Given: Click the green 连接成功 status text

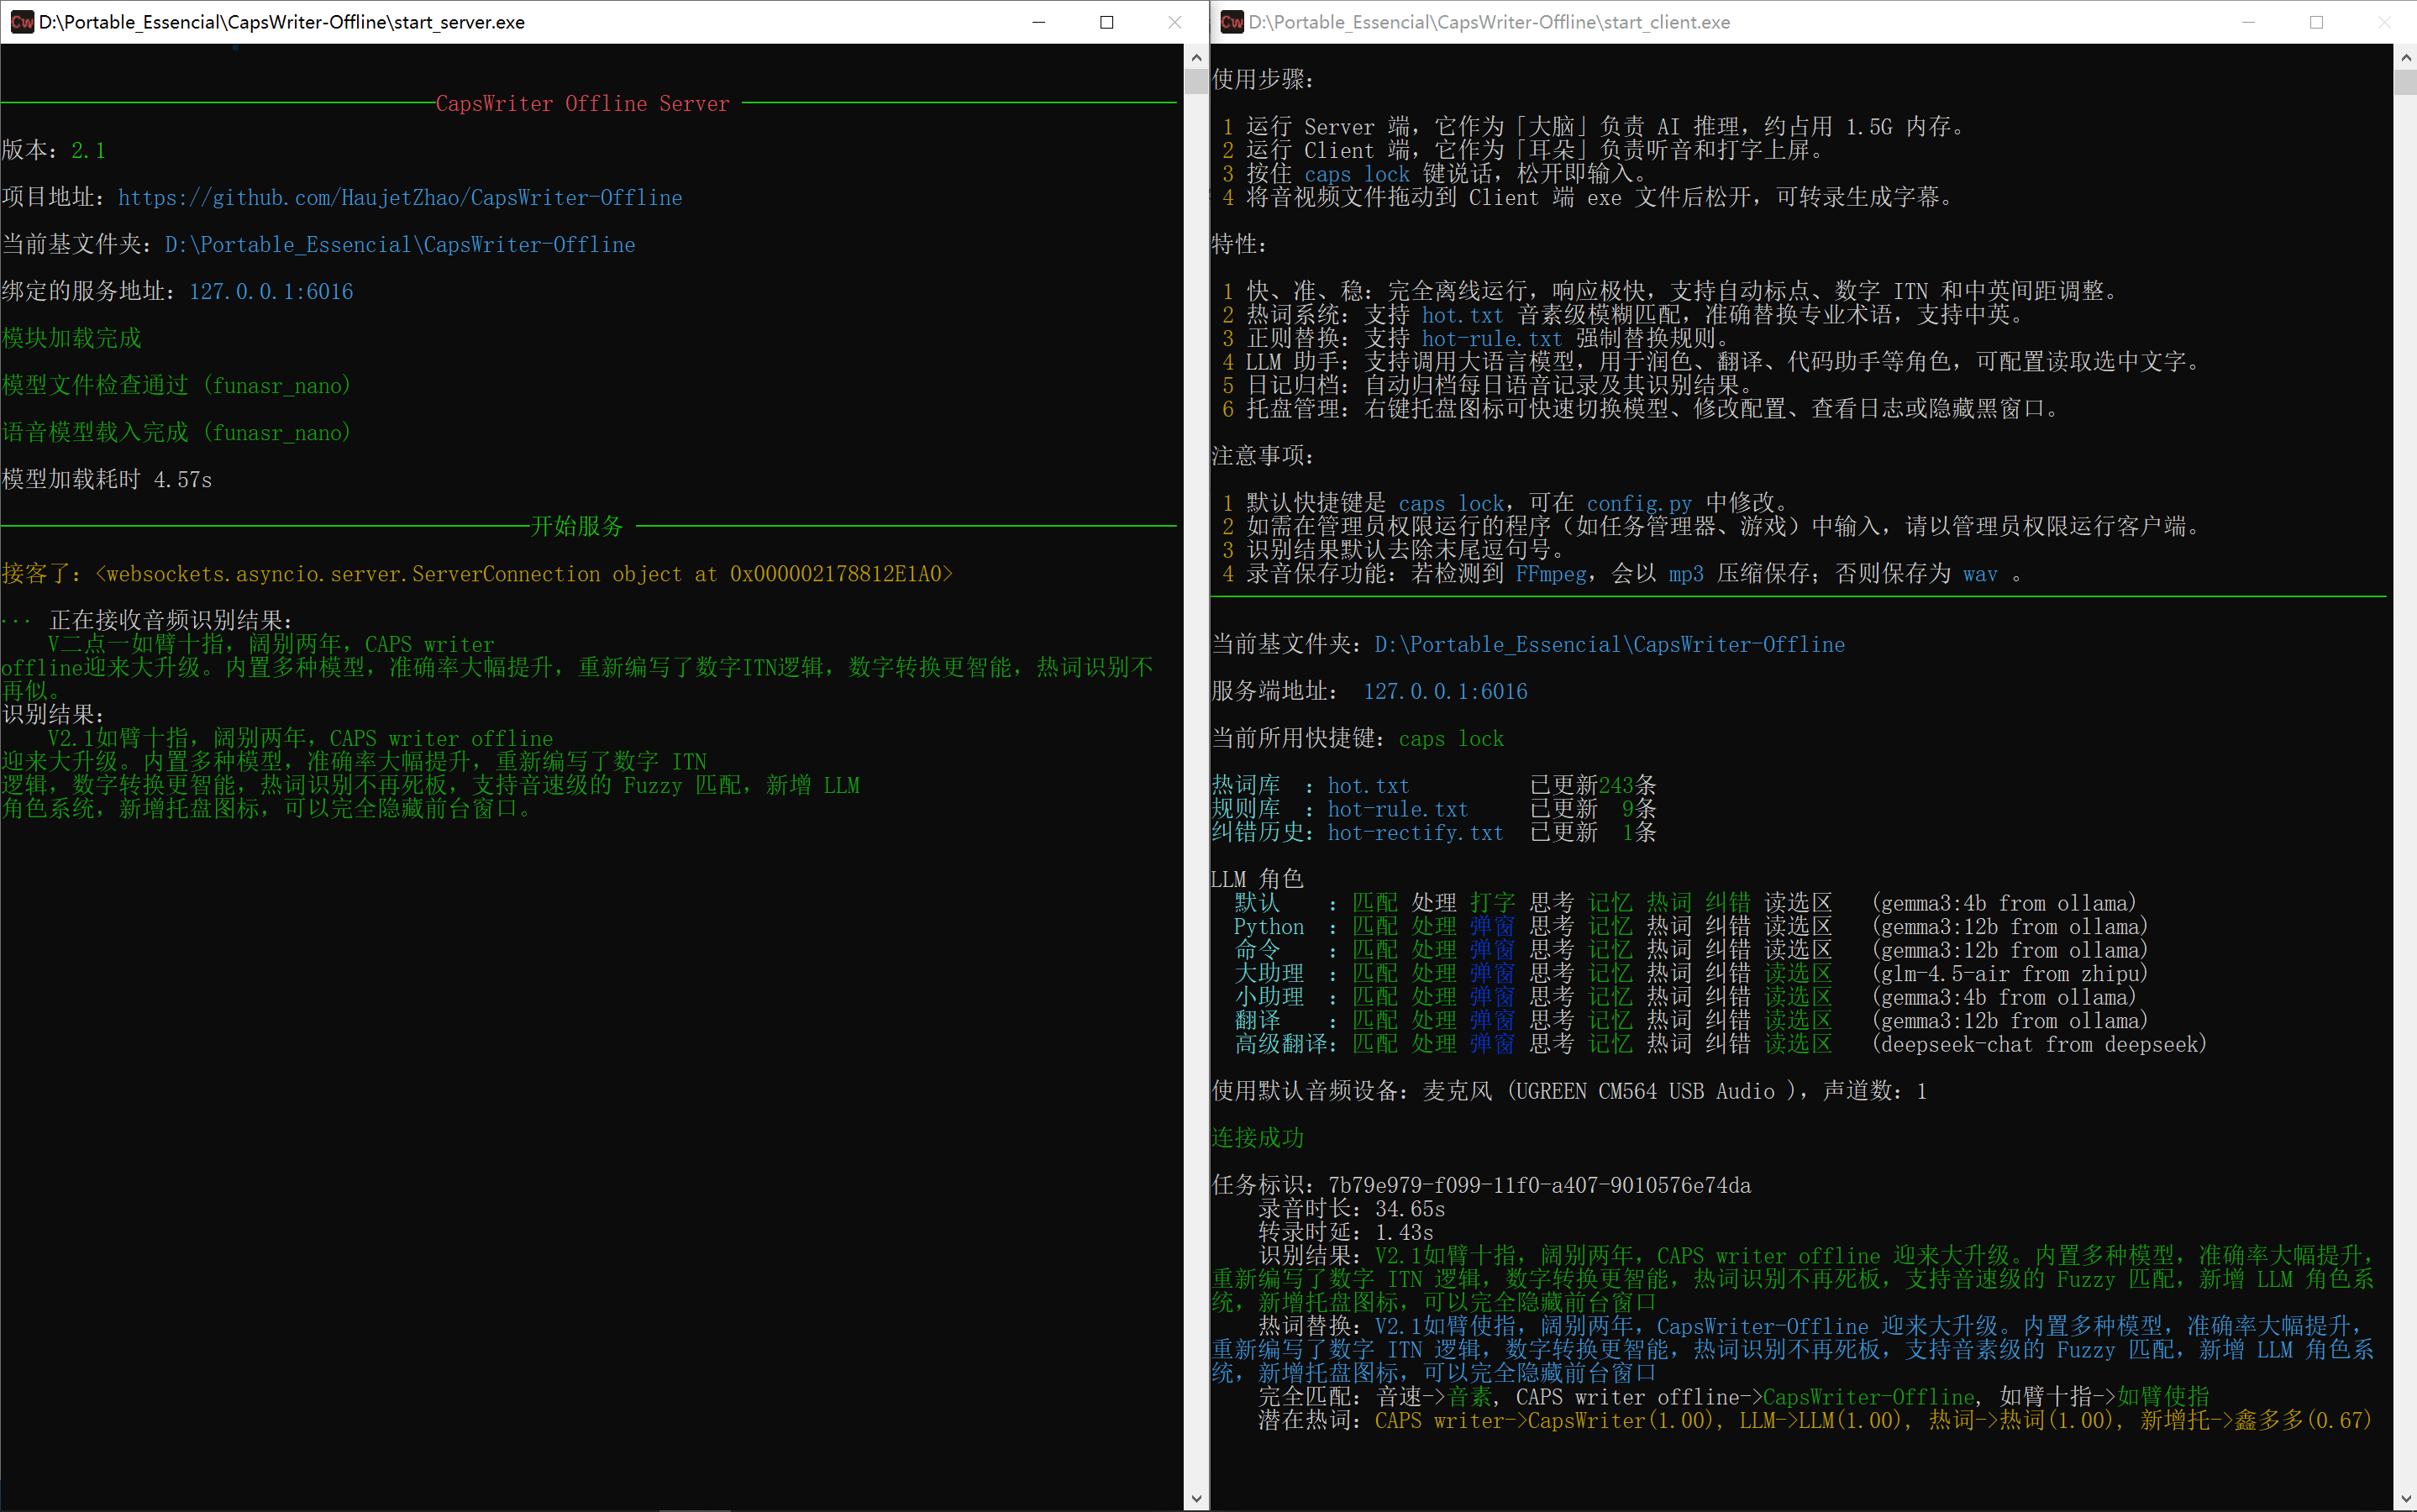Looking at the screenshot, I should [1257, 1138].
